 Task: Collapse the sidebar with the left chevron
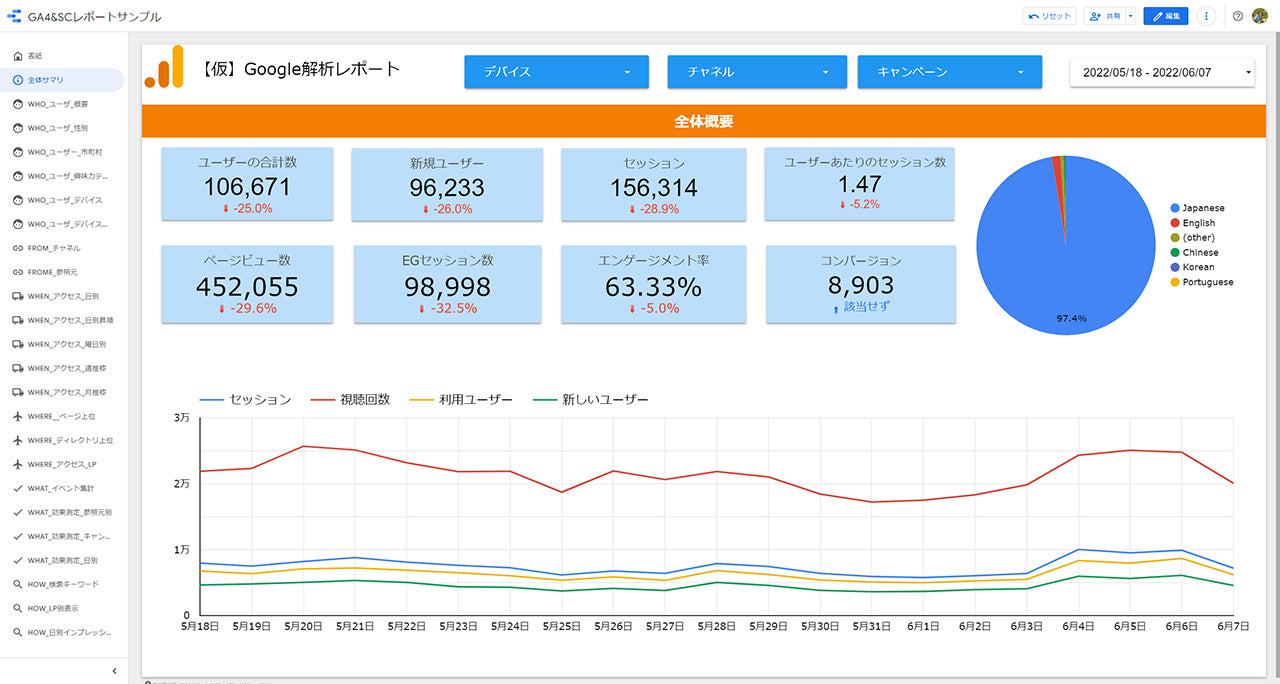114,671
